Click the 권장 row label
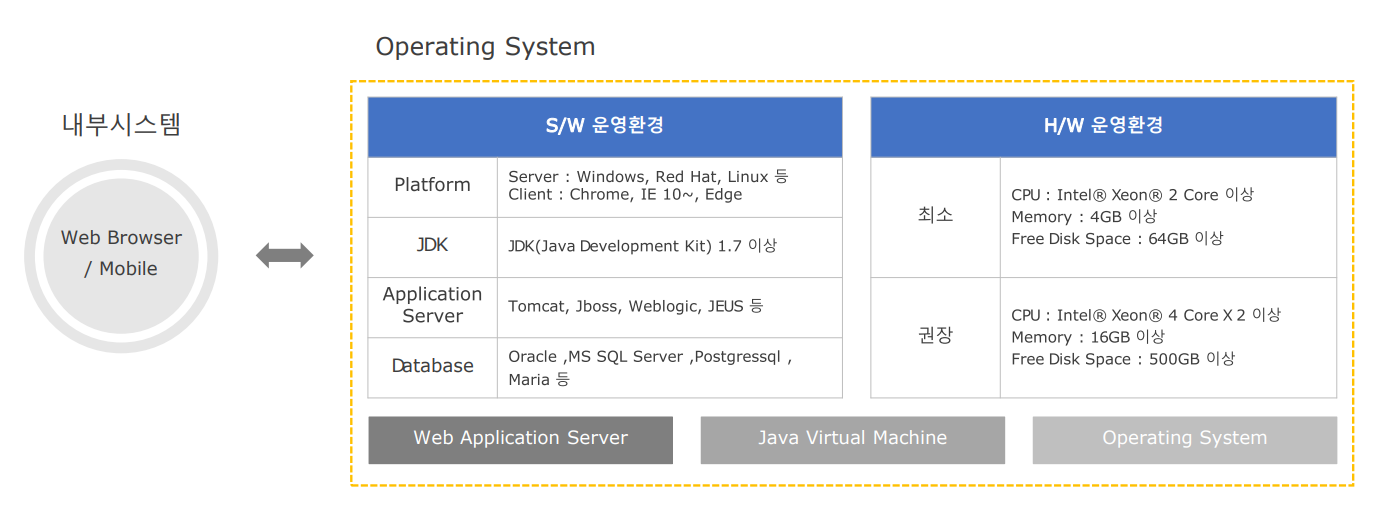1386x515 pixels. pyautogui.click(x=935, y=335)
